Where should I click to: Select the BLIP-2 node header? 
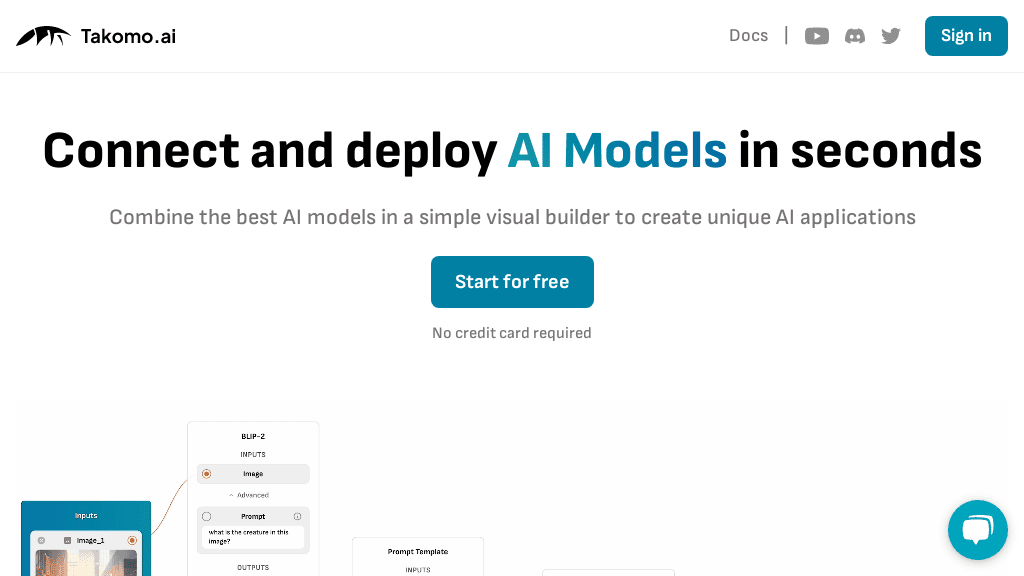tap(253, 436)
